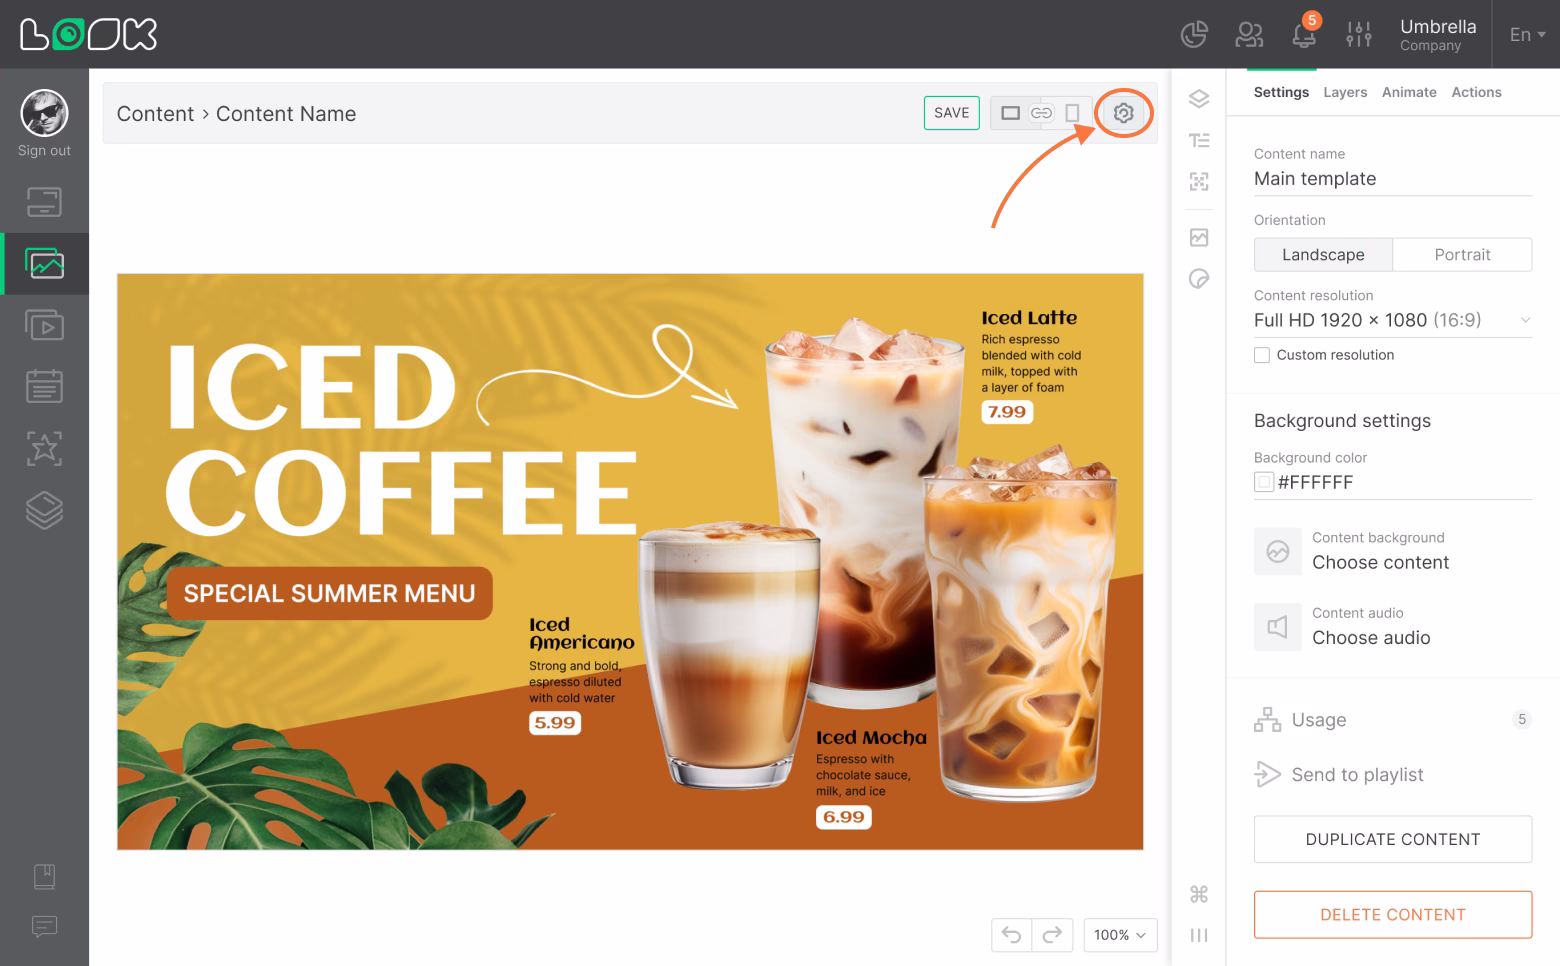
Task: Open the background color swatch
Action: point(1264,482)
